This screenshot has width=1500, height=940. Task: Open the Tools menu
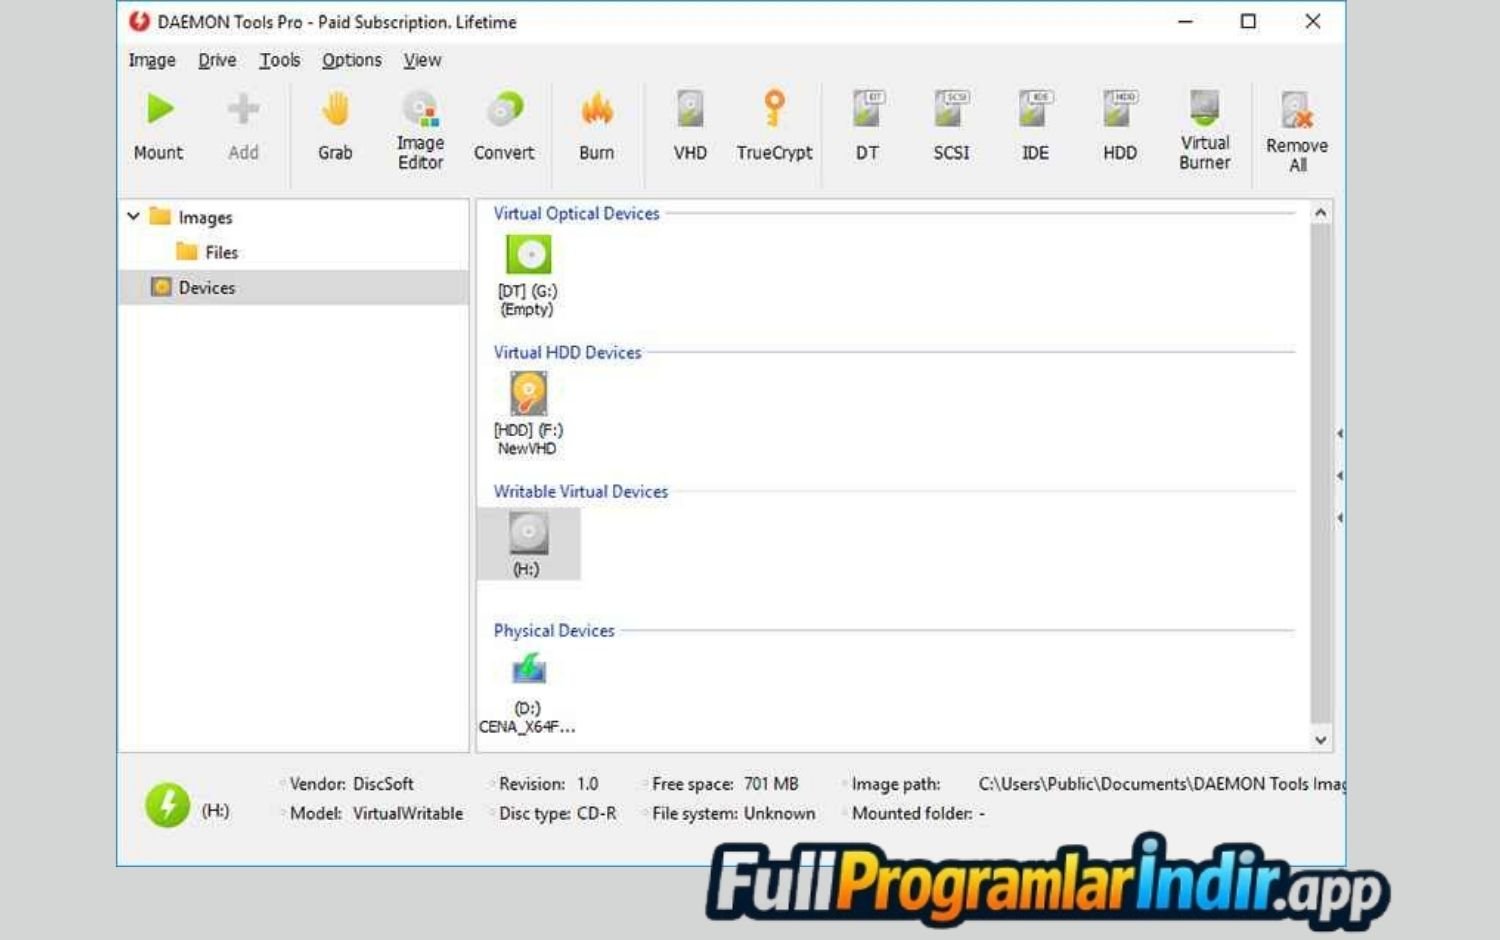tap(280, 60)
